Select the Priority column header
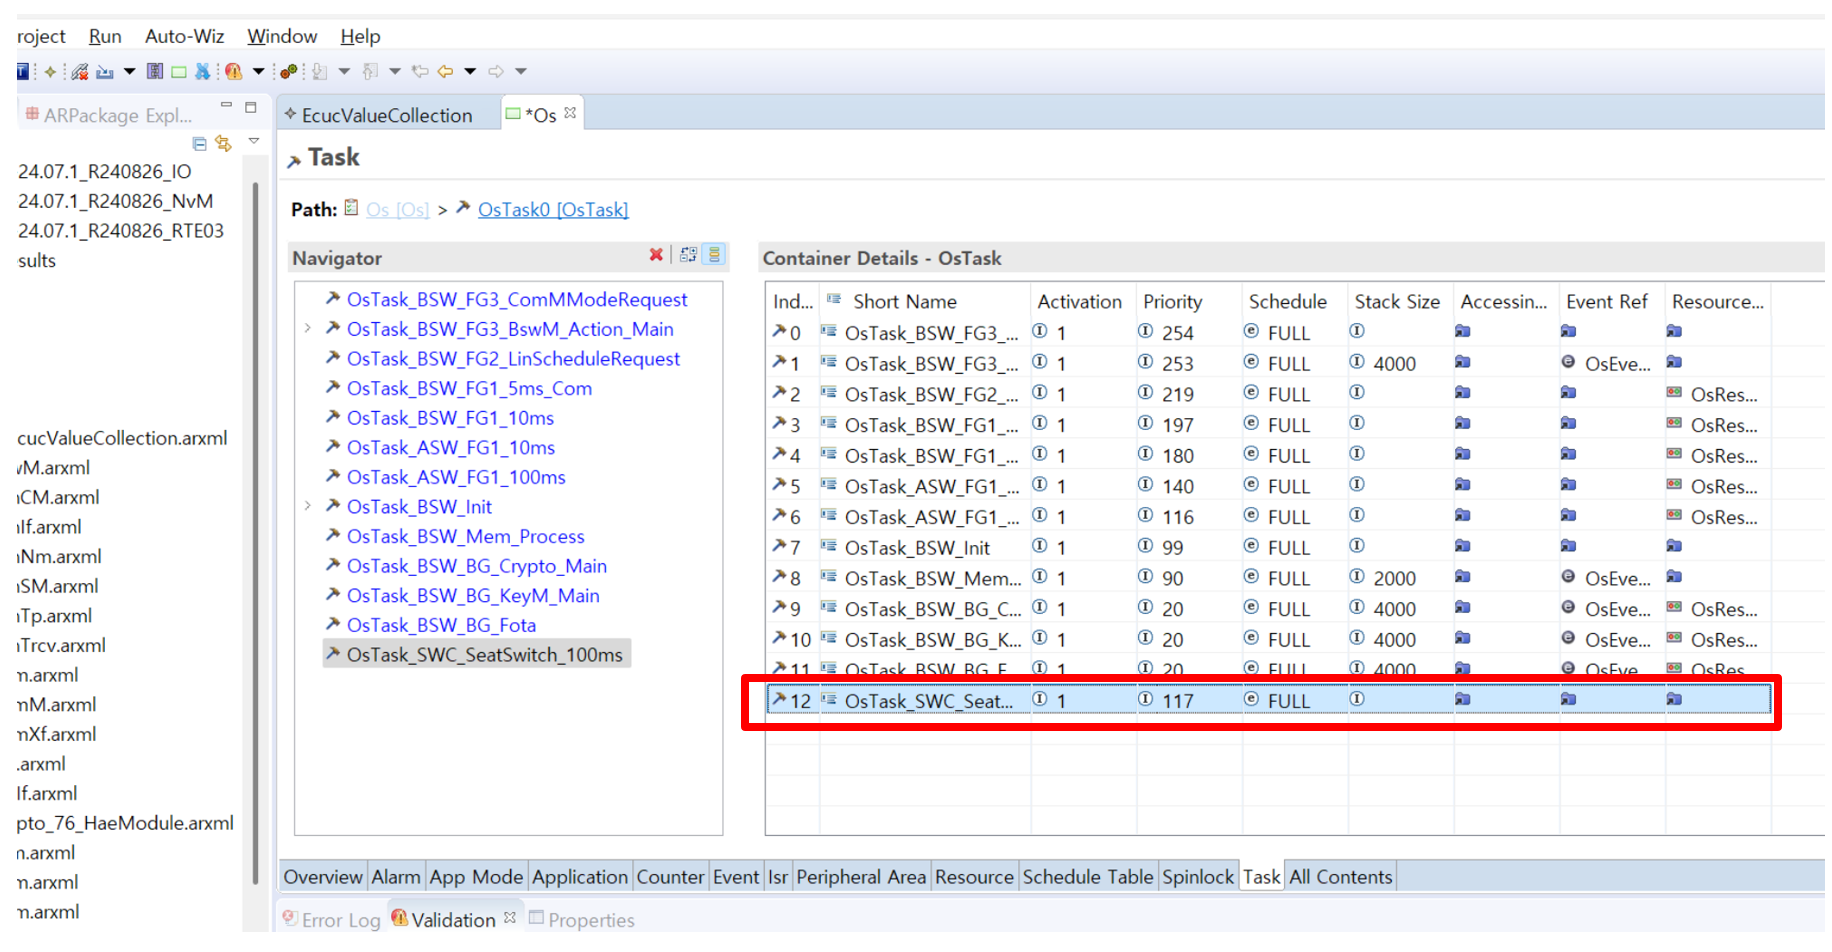This screenshot has width=1832, height=952. click(1172, 301)
